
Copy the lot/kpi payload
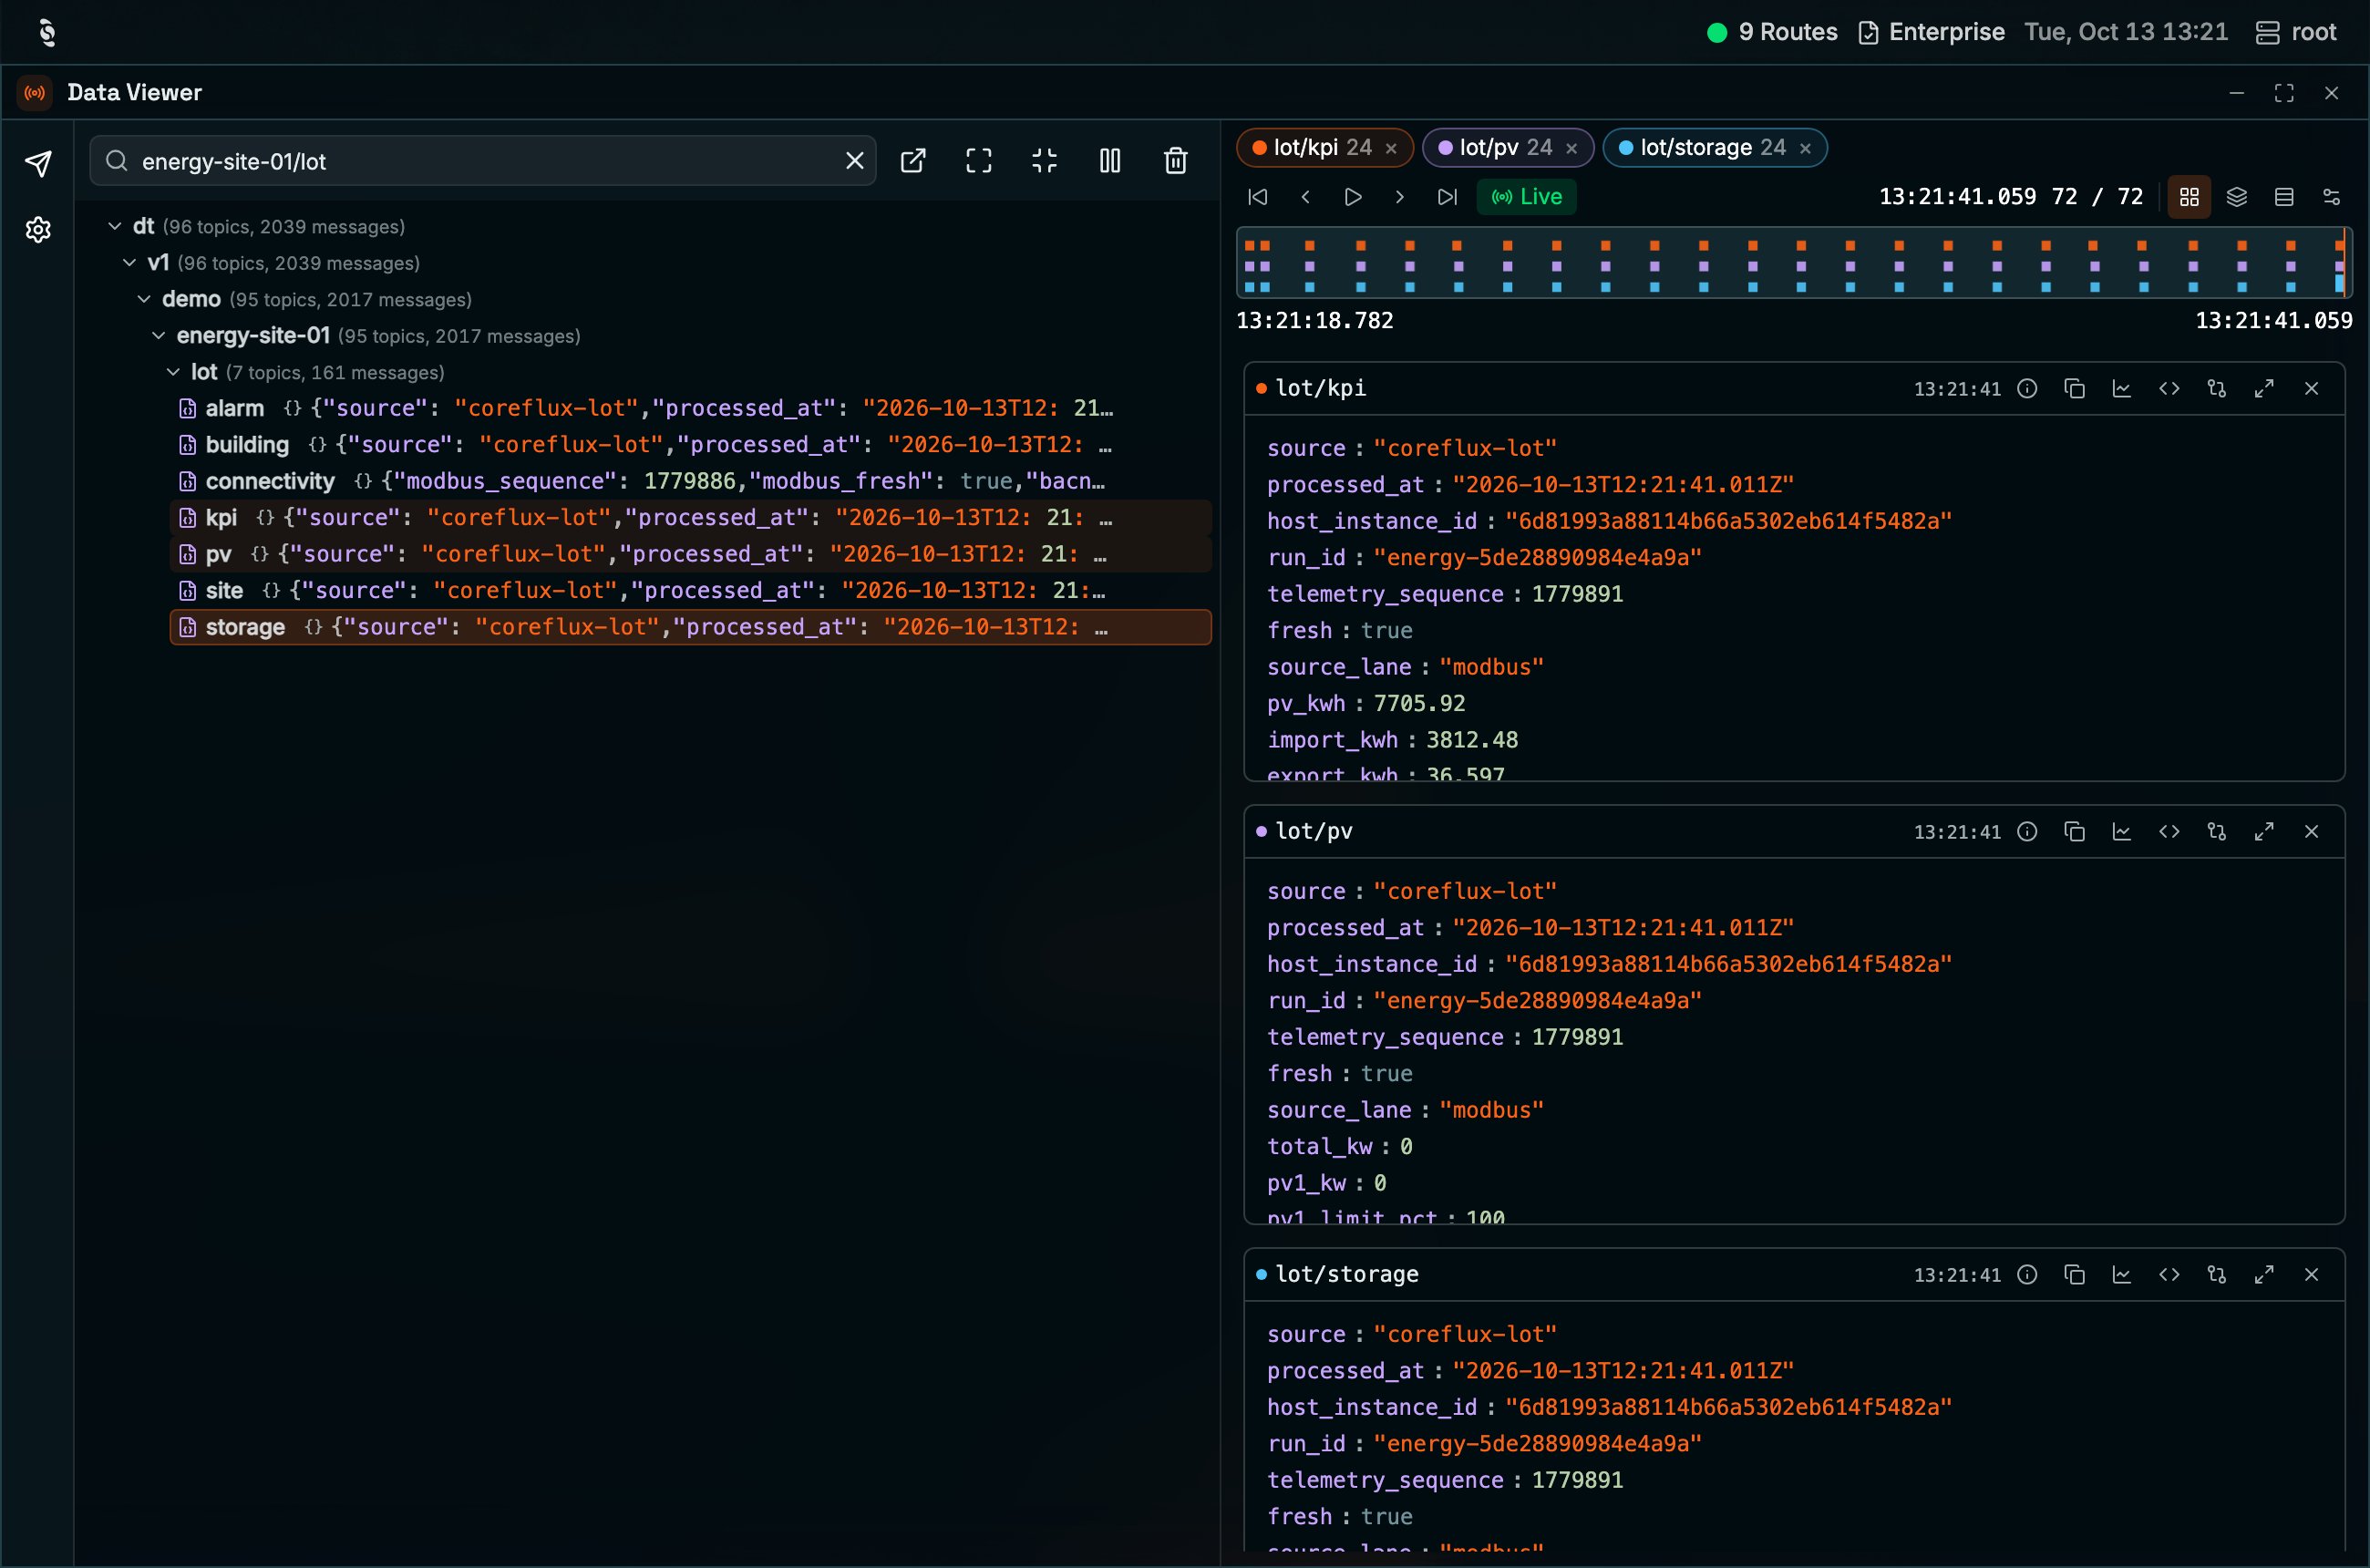click(2074, 388)
